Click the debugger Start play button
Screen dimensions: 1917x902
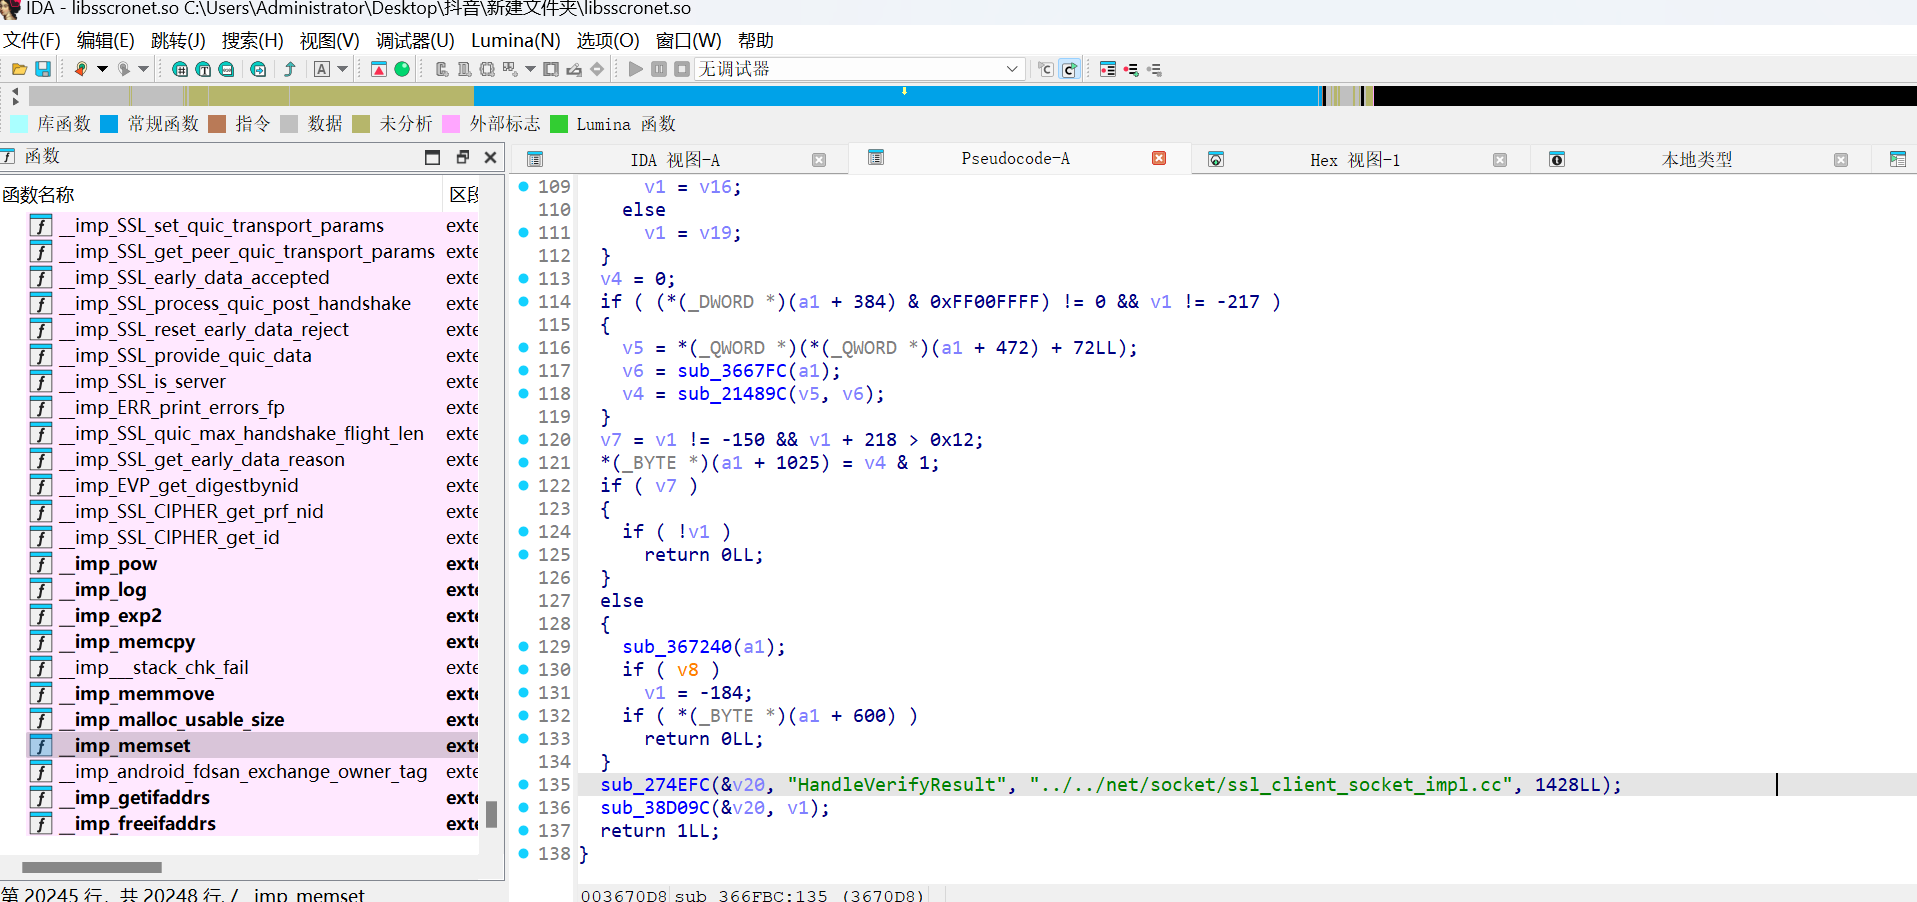(x=636, y=69)
